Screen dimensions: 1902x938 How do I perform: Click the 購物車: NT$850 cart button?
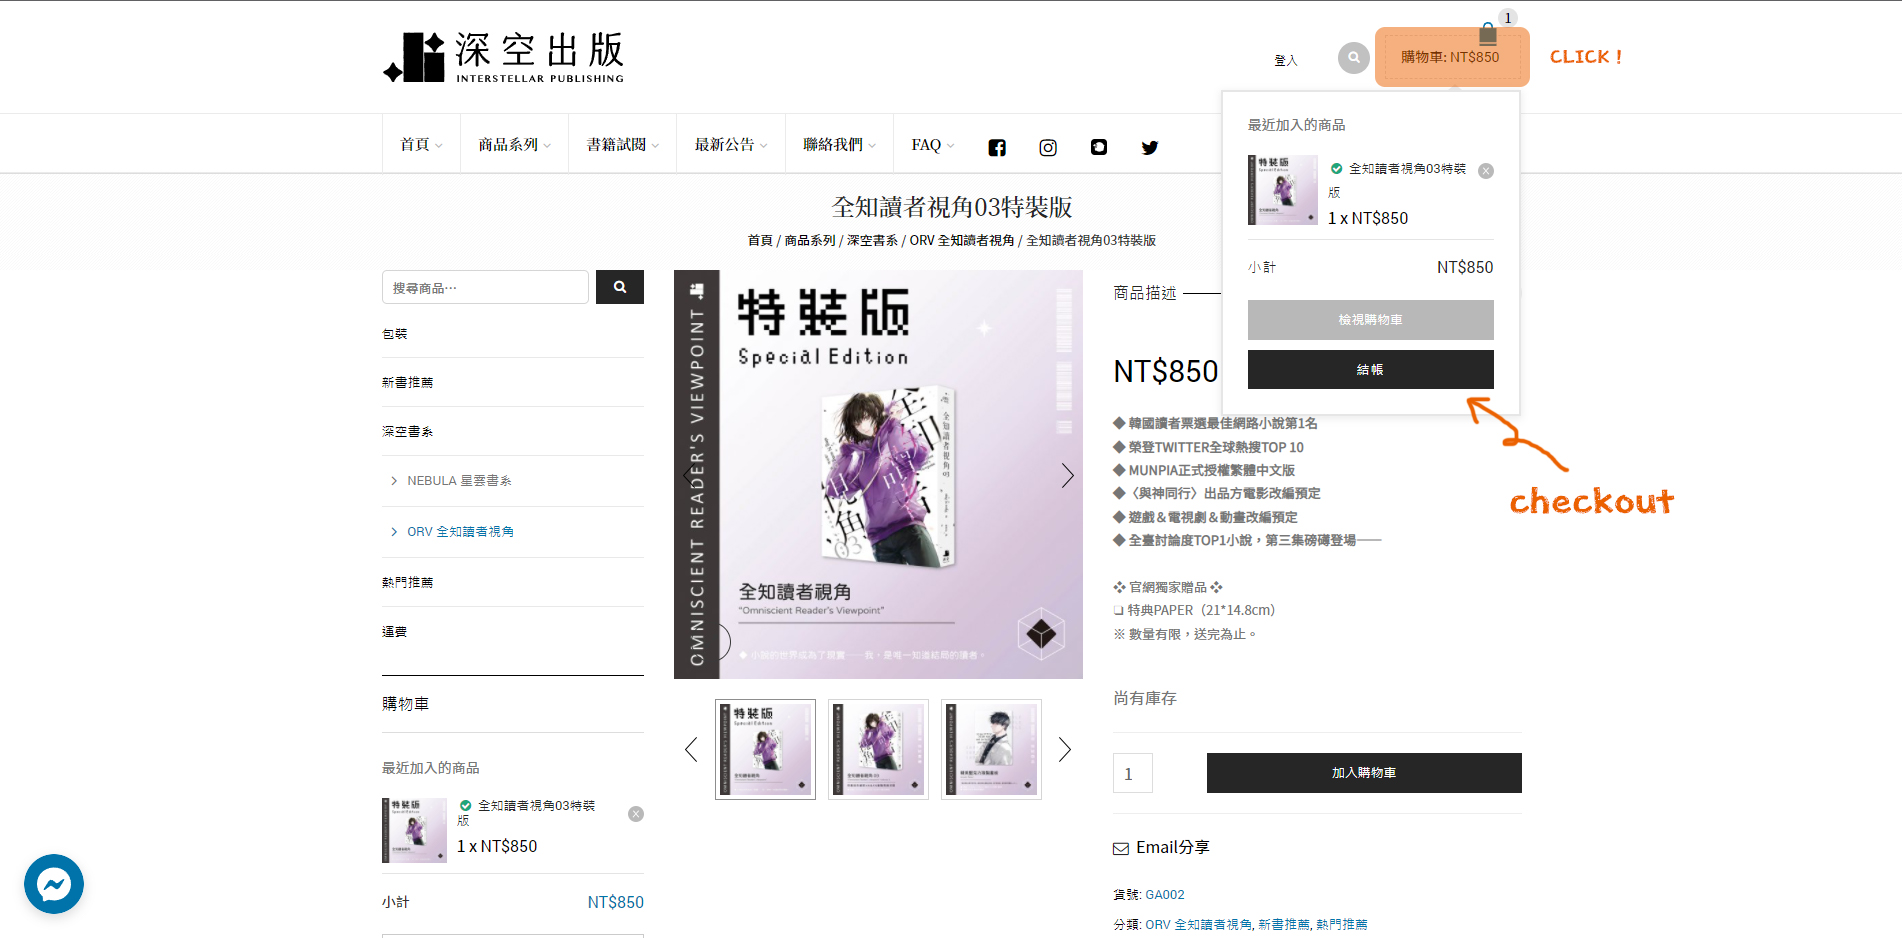(x=1451, y=57)
